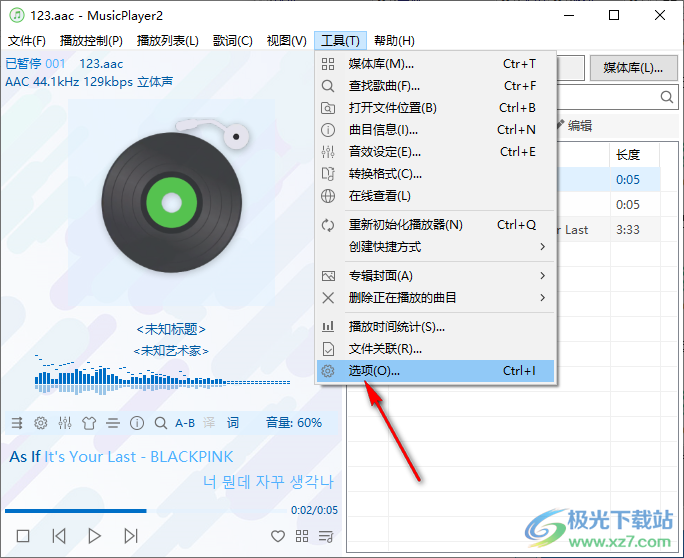The width and height of the screenshot is (684, 558).
Task: Toggle desktop lyrics 词 button
Action: [233, 423]
